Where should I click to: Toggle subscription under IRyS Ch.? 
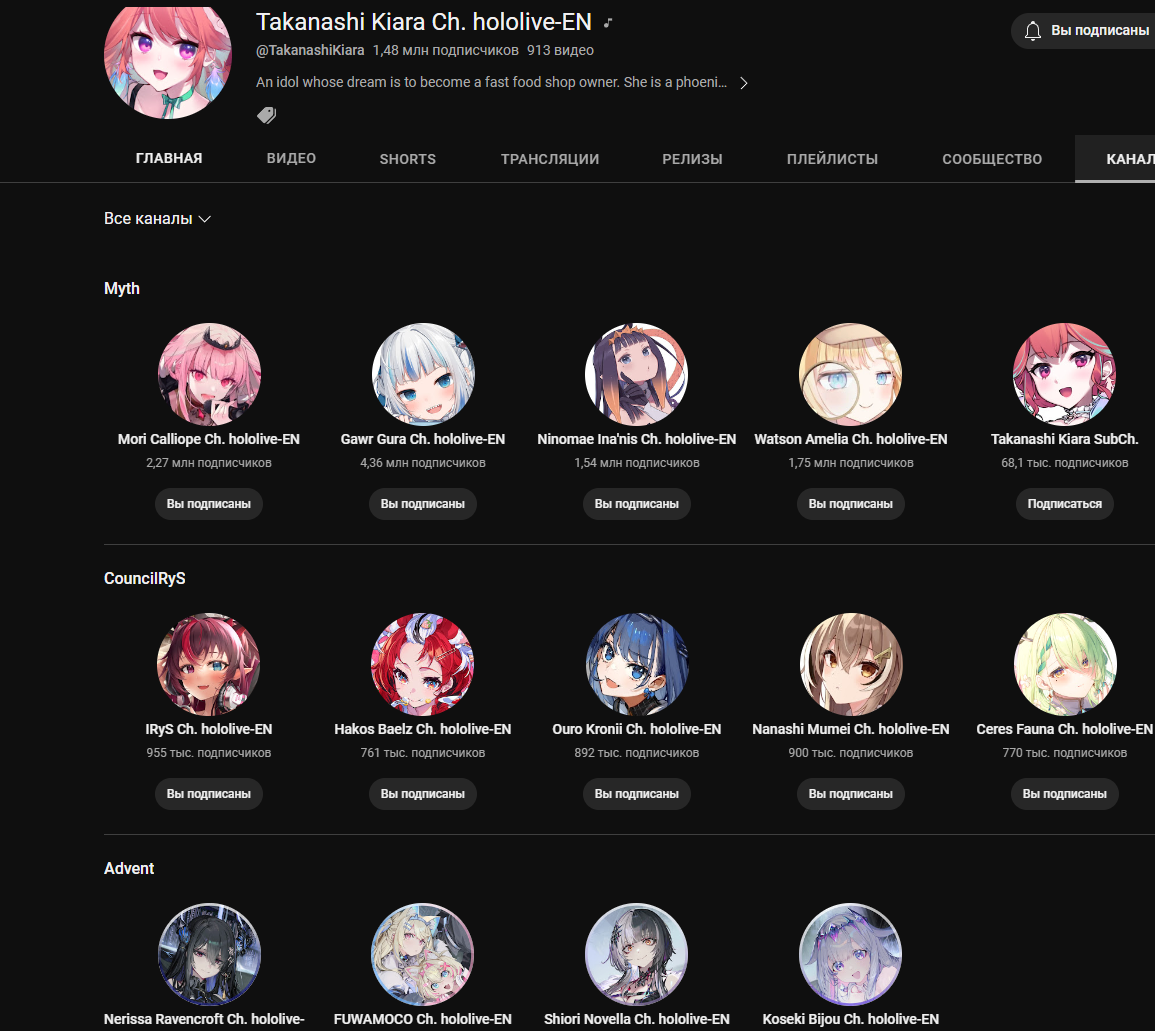pos(208,794)
